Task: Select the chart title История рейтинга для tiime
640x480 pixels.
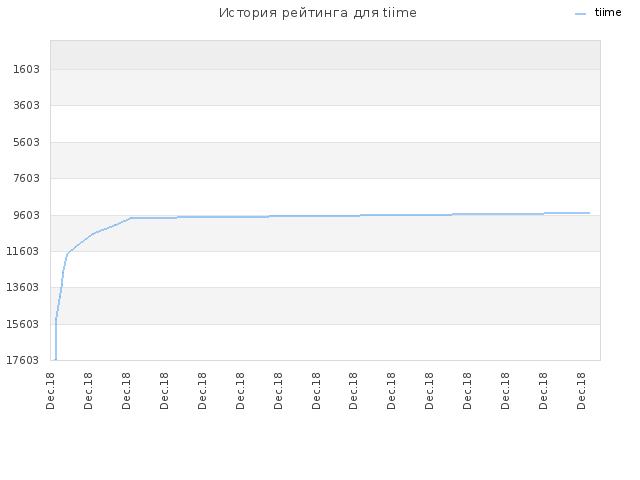Action: [x=318, y=13]
